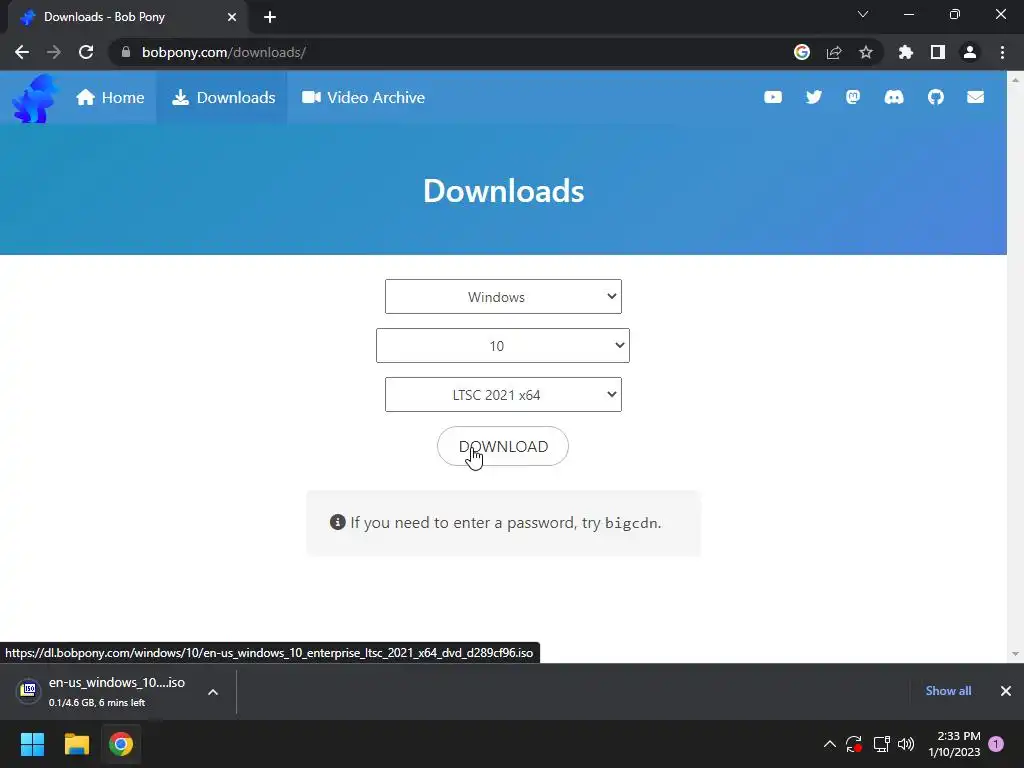Click the Downloads page heading

(x=504, y=191)
